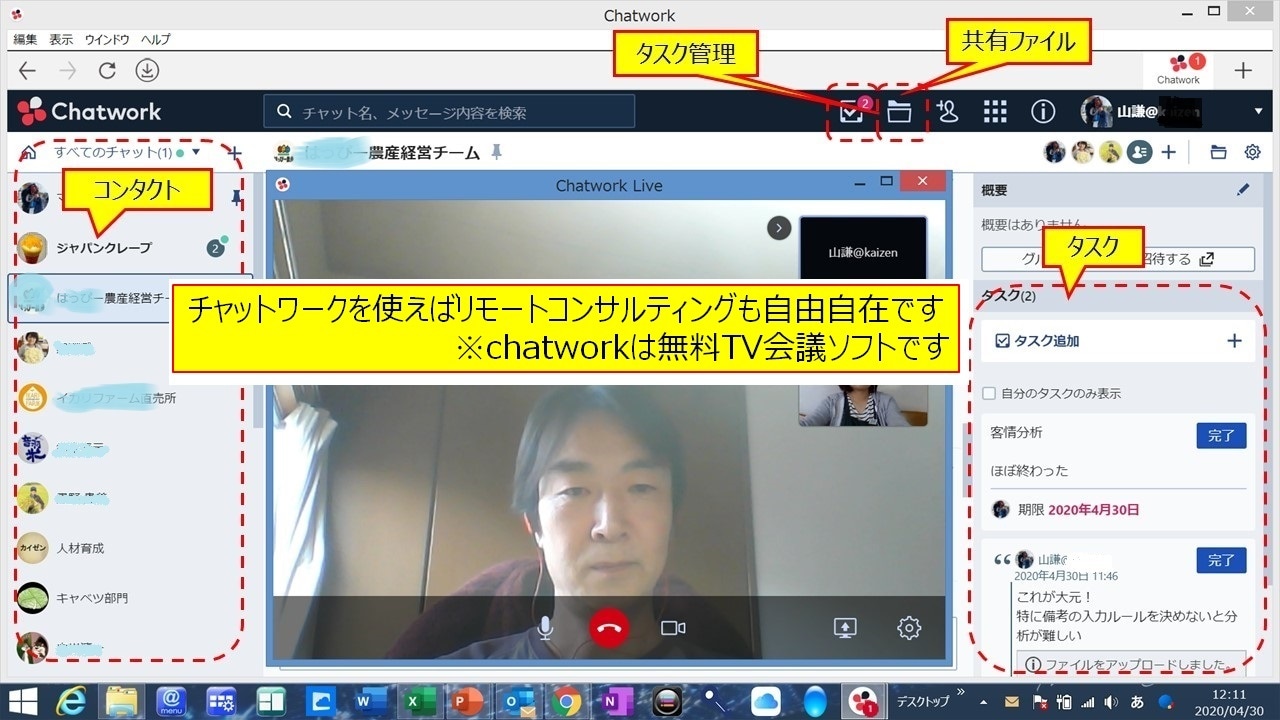
Task: Check 自分のタスクのみ表示 checkbox
Action: pos(989,394)
